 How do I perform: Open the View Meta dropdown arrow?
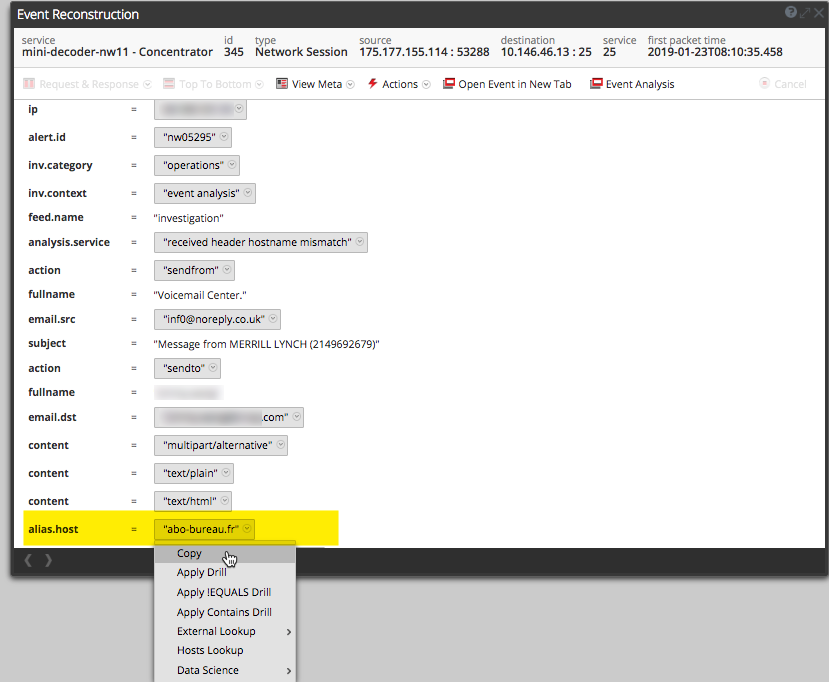pos(350,85)
